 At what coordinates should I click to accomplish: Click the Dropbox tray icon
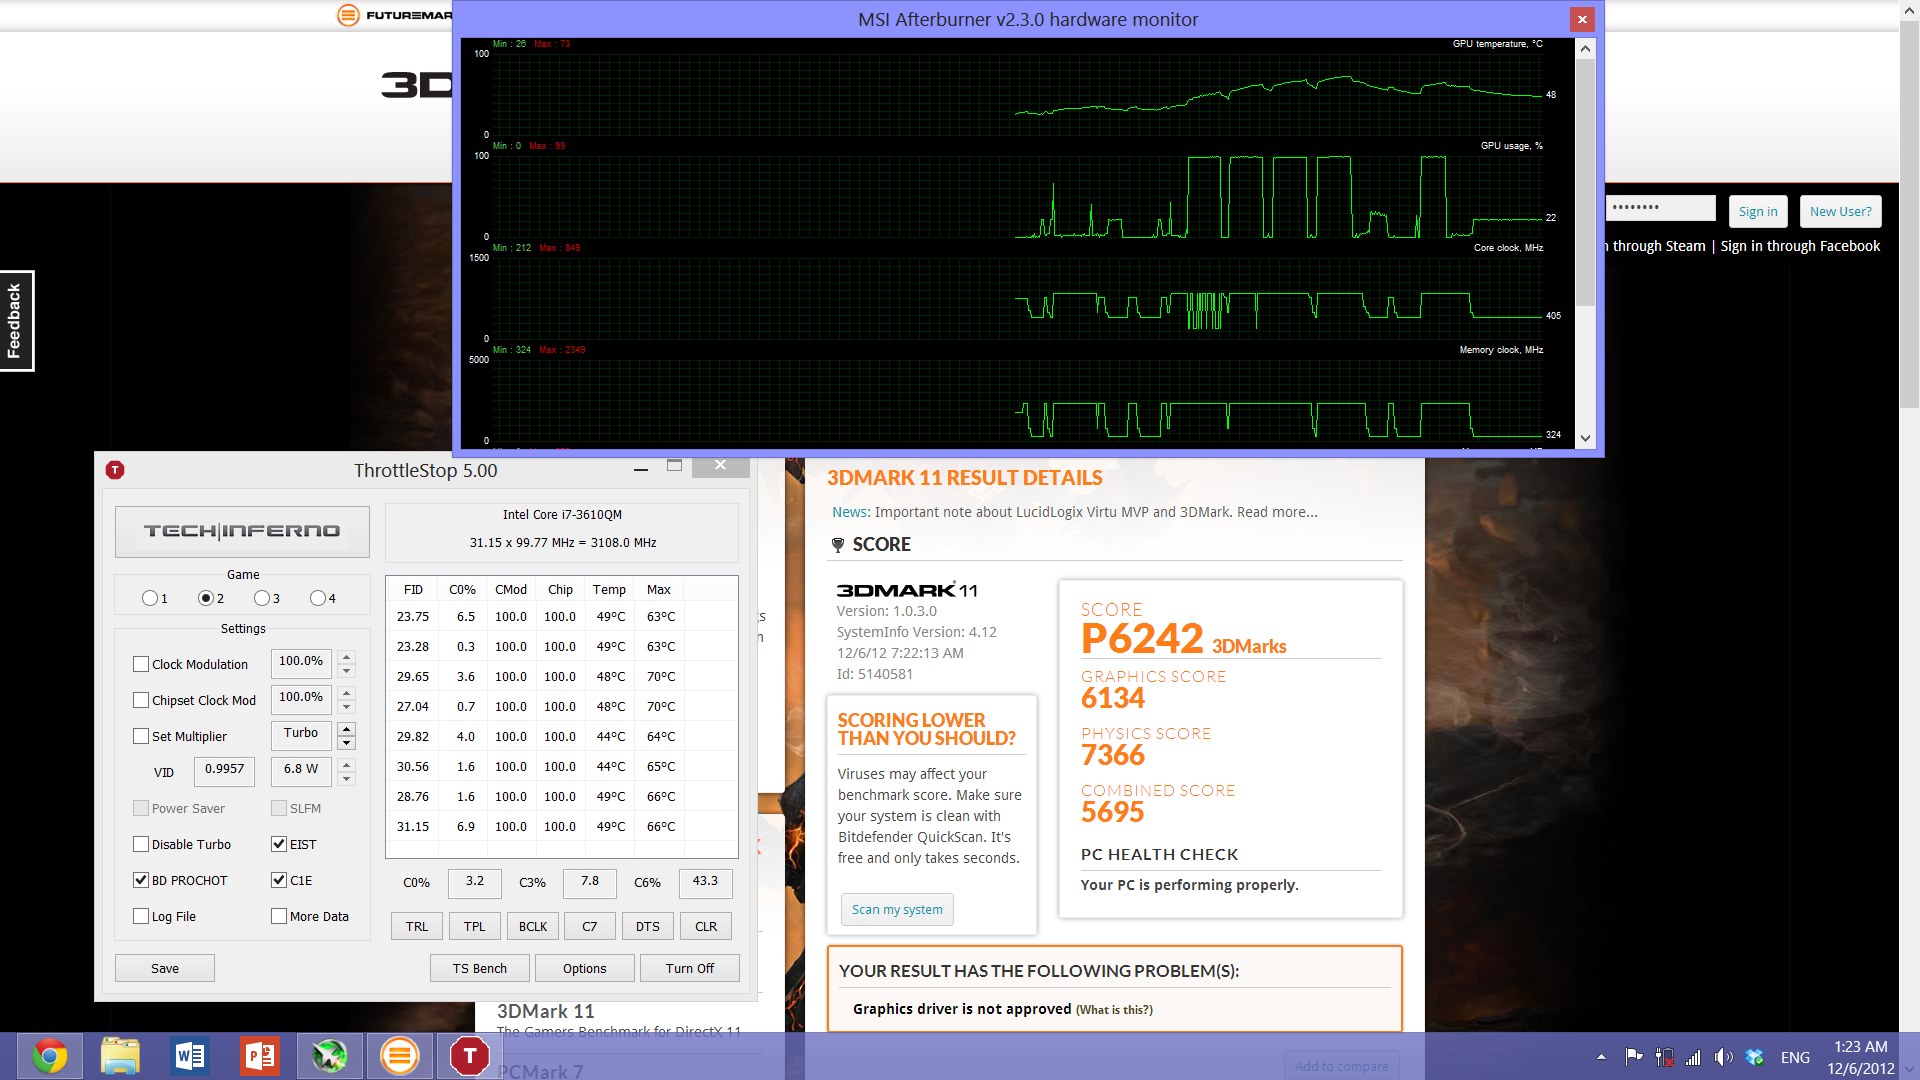(1755, 1057)
